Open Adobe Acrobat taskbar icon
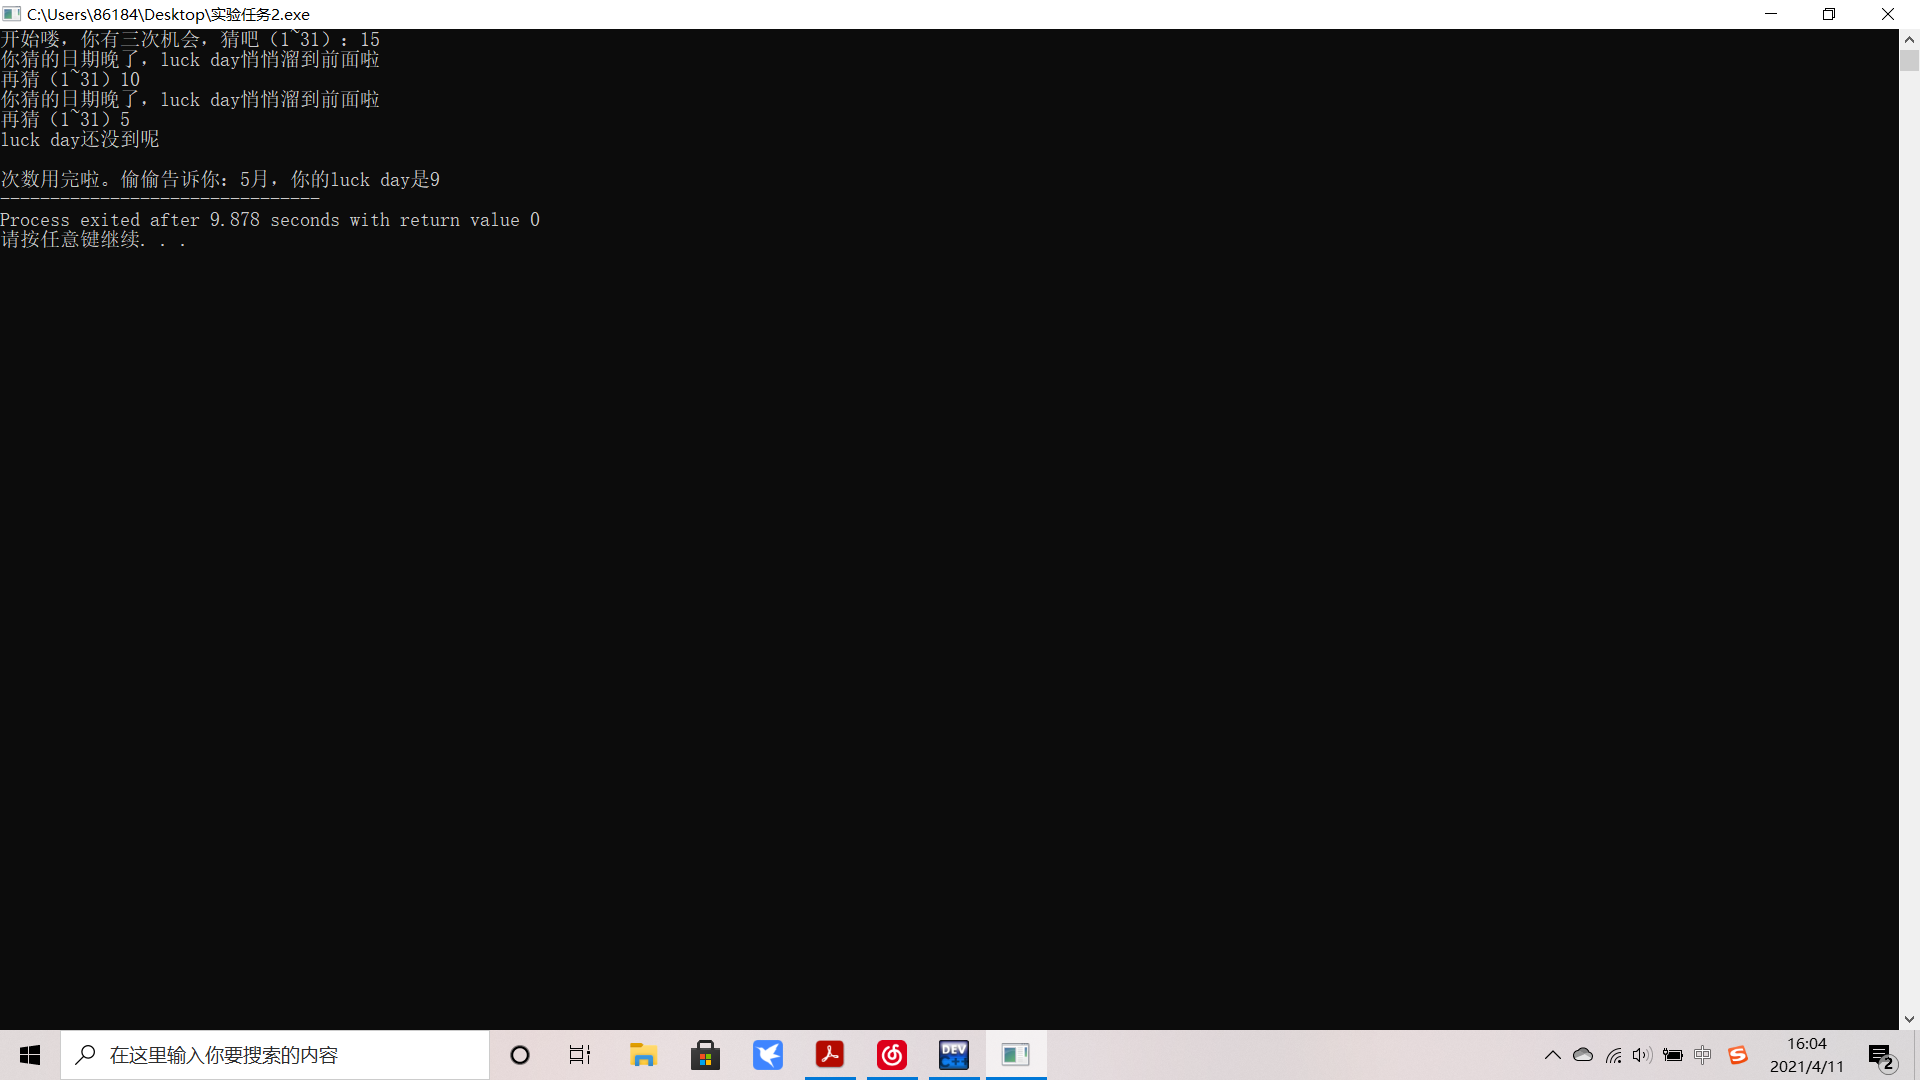This screenshot has width=1920, height=1080. (830, 1055)
